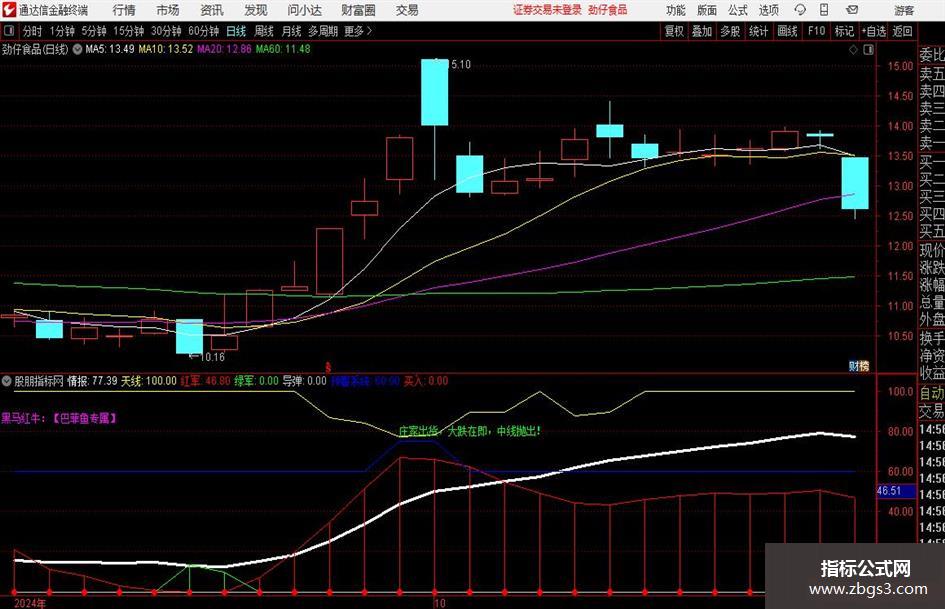Switch to 60分钟 period tab
945x609 pixels.
click(x=204, y=31)
